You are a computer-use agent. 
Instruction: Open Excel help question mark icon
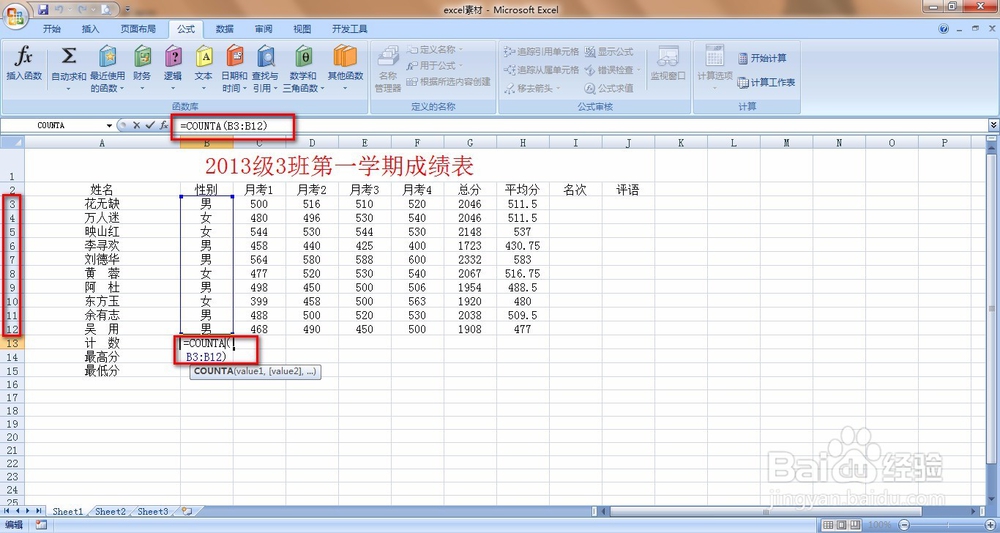tap(944, 29)
